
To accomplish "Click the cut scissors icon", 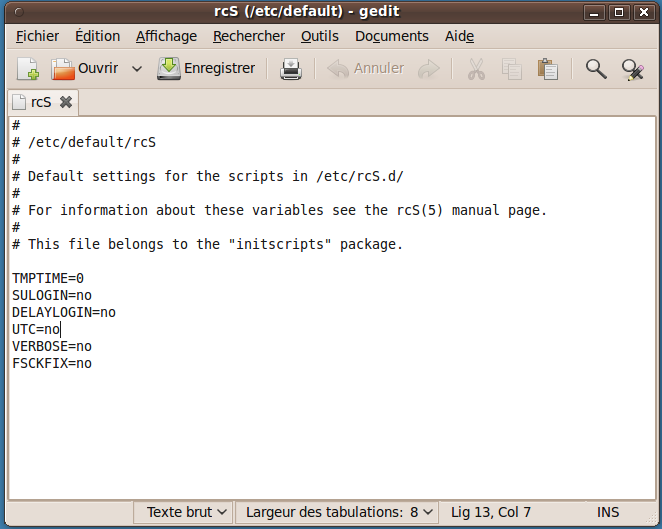I will point(476,69).
